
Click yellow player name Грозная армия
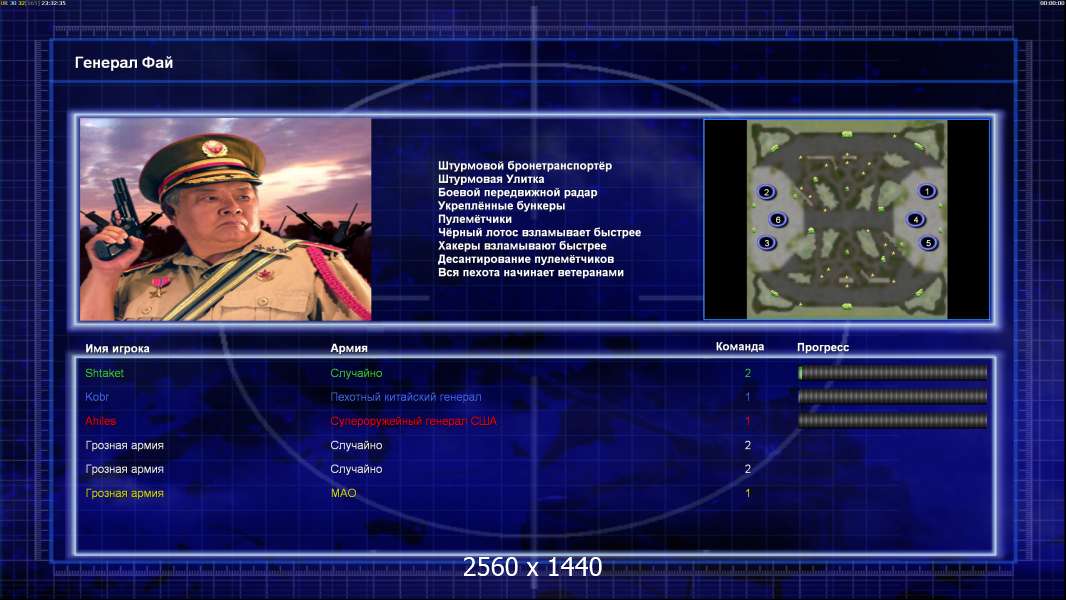124,493
